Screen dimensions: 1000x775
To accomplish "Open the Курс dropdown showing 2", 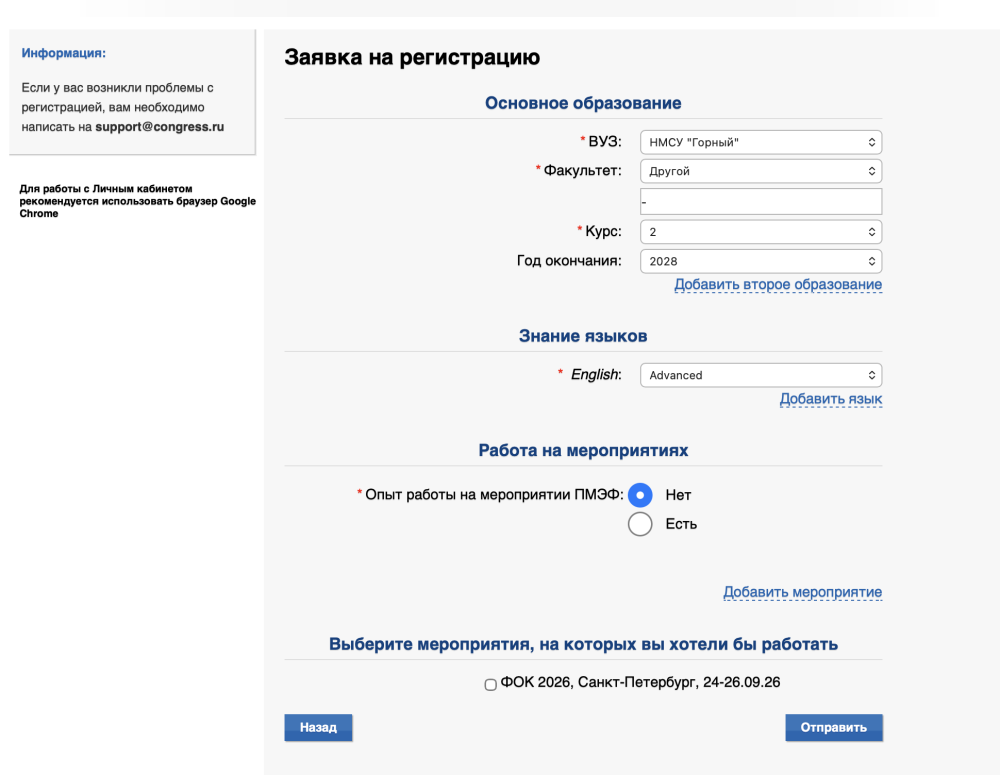I will (x=761, y=232).
